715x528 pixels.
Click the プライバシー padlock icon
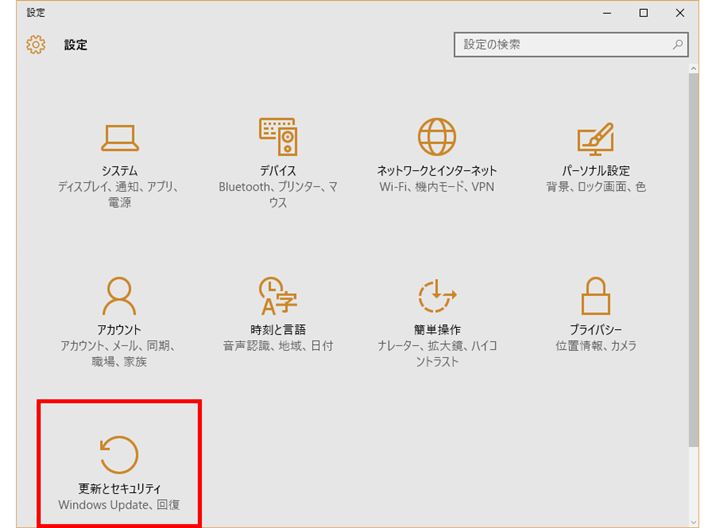[596, 296]
